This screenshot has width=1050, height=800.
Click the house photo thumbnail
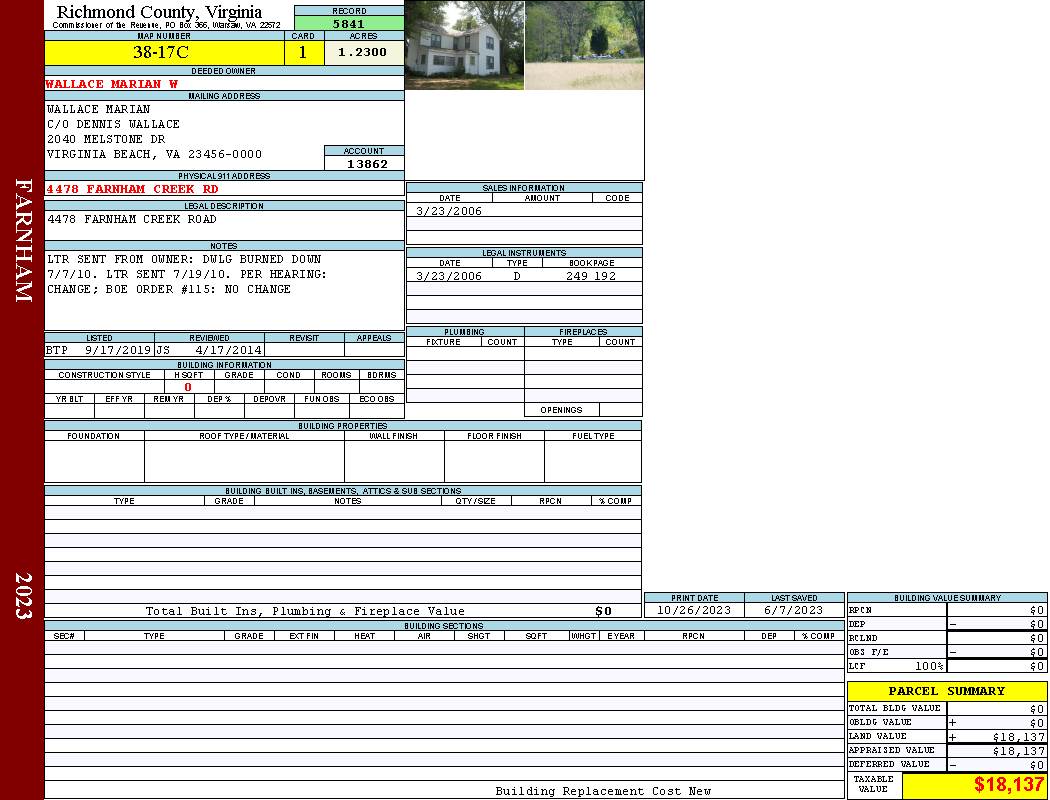(x=464, y=45)
